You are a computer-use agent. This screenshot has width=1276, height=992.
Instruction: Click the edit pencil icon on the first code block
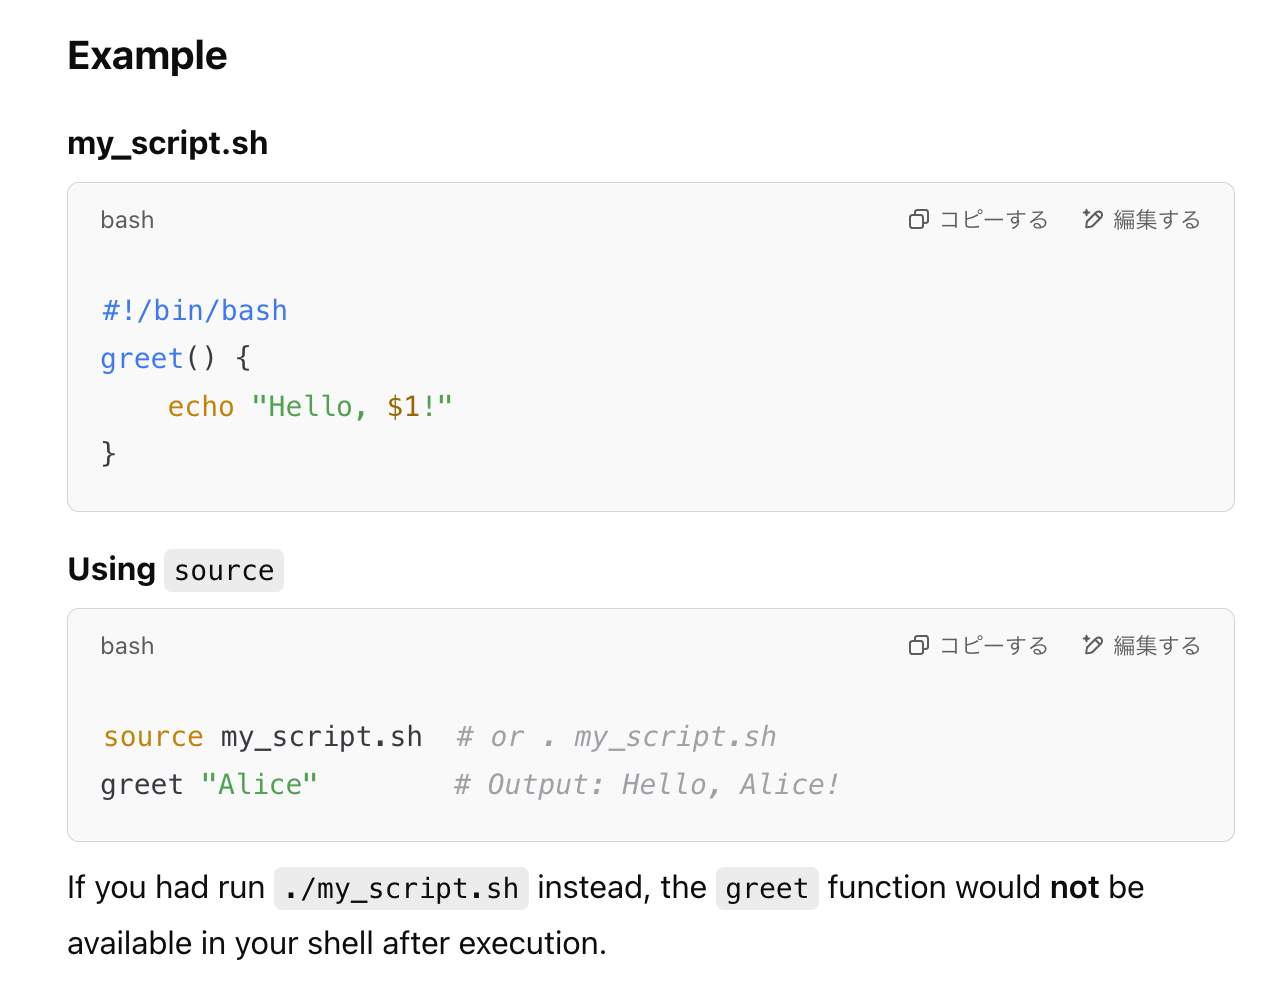[x=1091, y=219]
